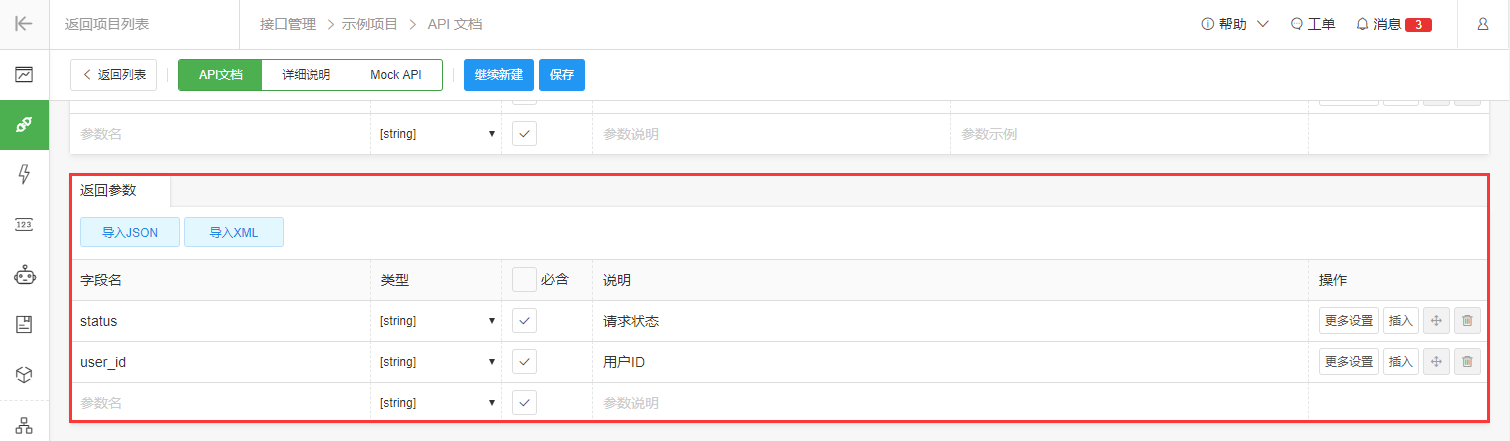This screenshot has width=1510, height=441.
Task: Open the type dropdown for user_id field
Action: tap(437, 362)
